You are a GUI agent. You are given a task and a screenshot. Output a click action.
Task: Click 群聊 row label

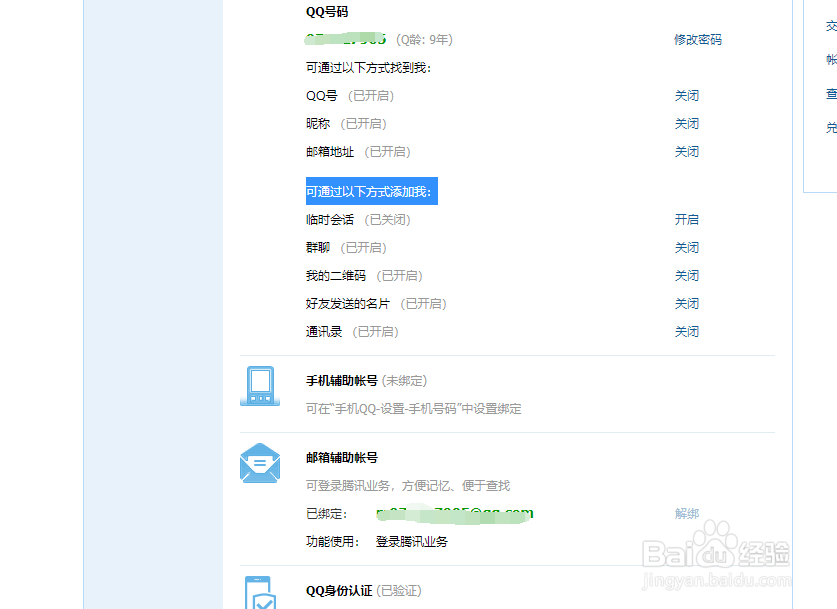pos(318,248)
